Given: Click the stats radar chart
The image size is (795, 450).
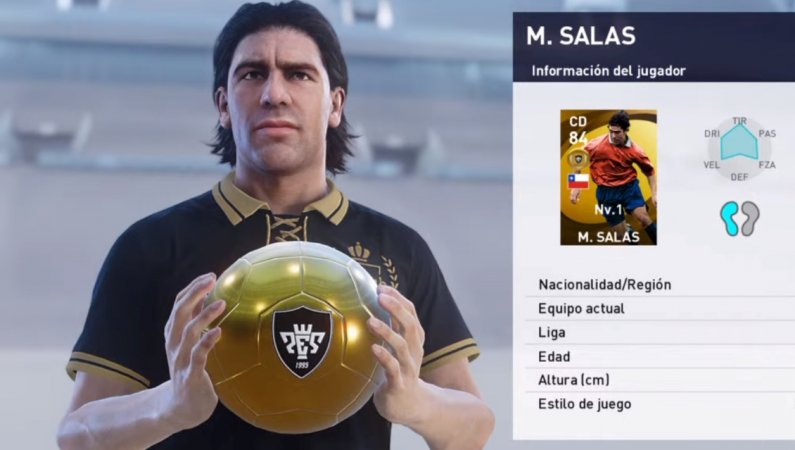Looking at the screenshot, I should [x=739, y=147].
